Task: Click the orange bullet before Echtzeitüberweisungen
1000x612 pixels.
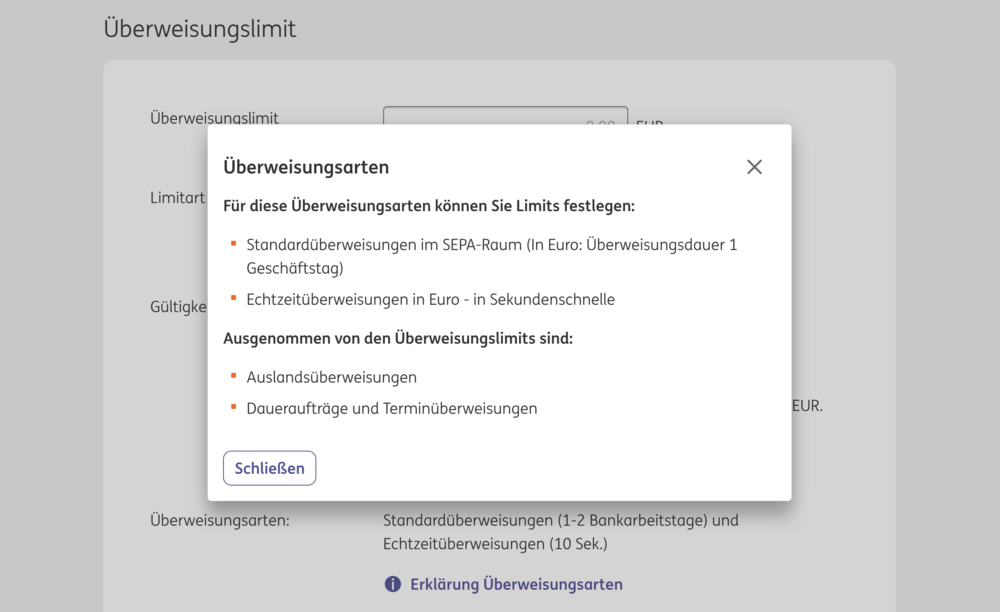Action: point(233,298)
